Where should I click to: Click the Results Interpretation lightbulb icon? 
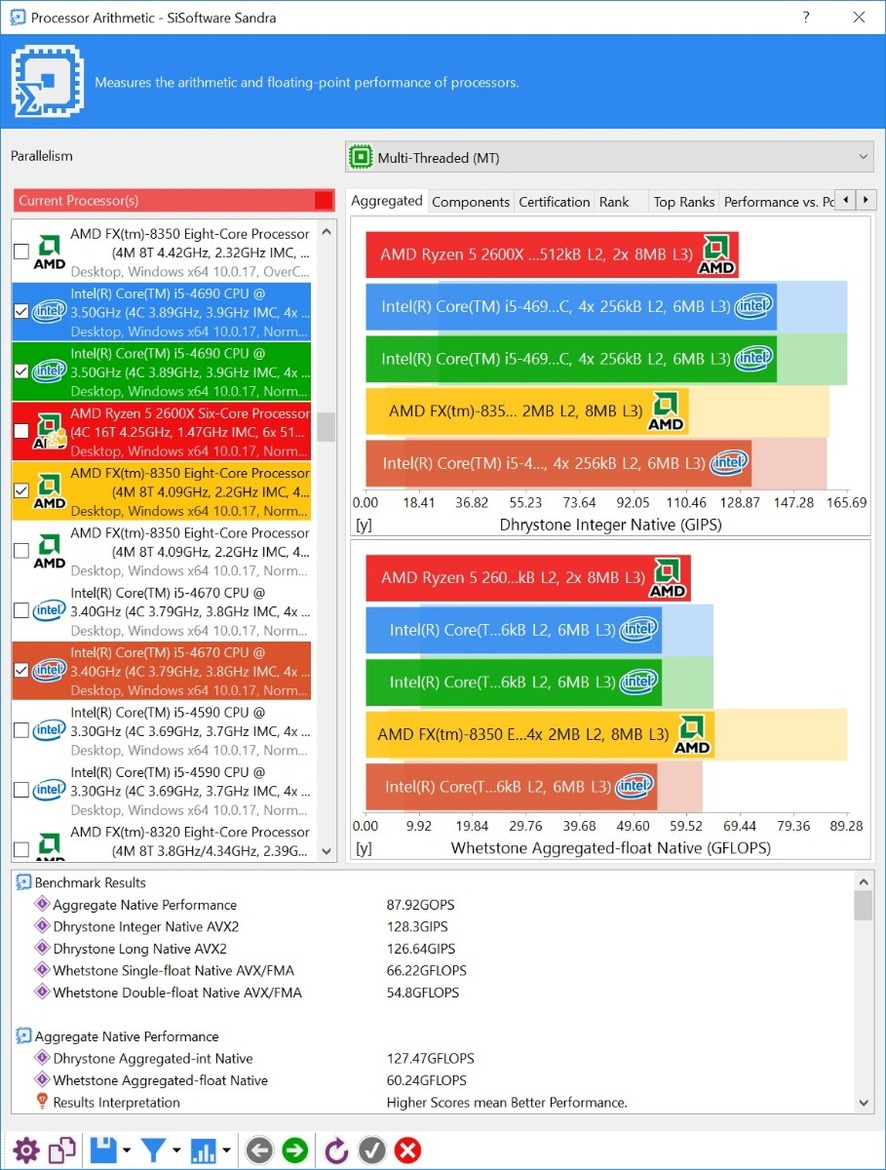pos(42,1101)
